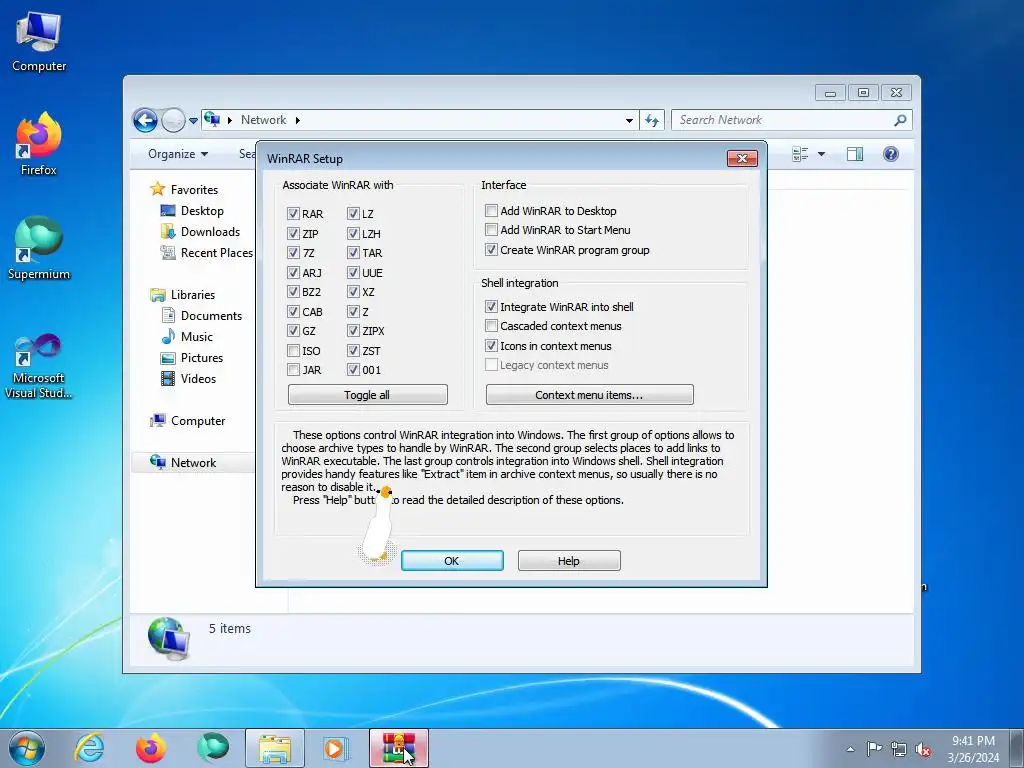Screen dimensions: 1024x768
Task: Uncheck Create WinRAR program group
Action: [491, 249]
